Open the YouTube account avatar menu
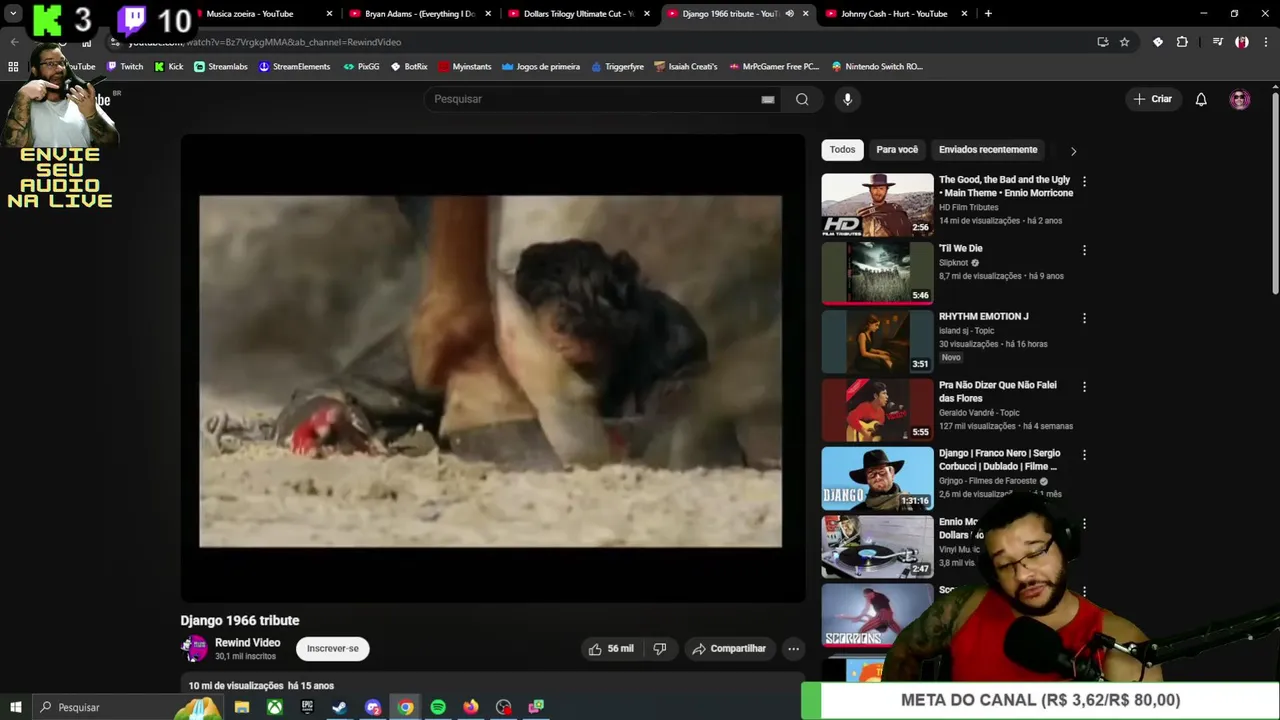 pyautogui.click(x=1240, y=99)
